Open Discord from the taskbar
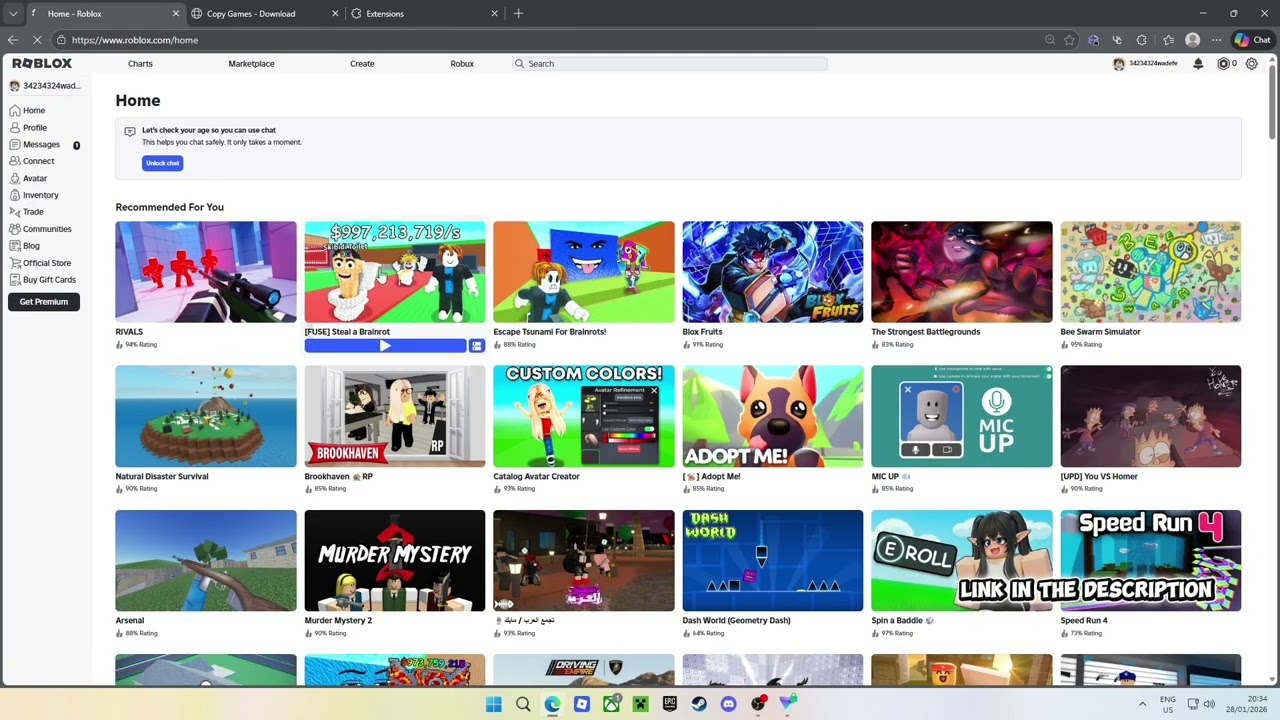The width and height of the screenshot is (1280, 720). [x=728, y=704]
